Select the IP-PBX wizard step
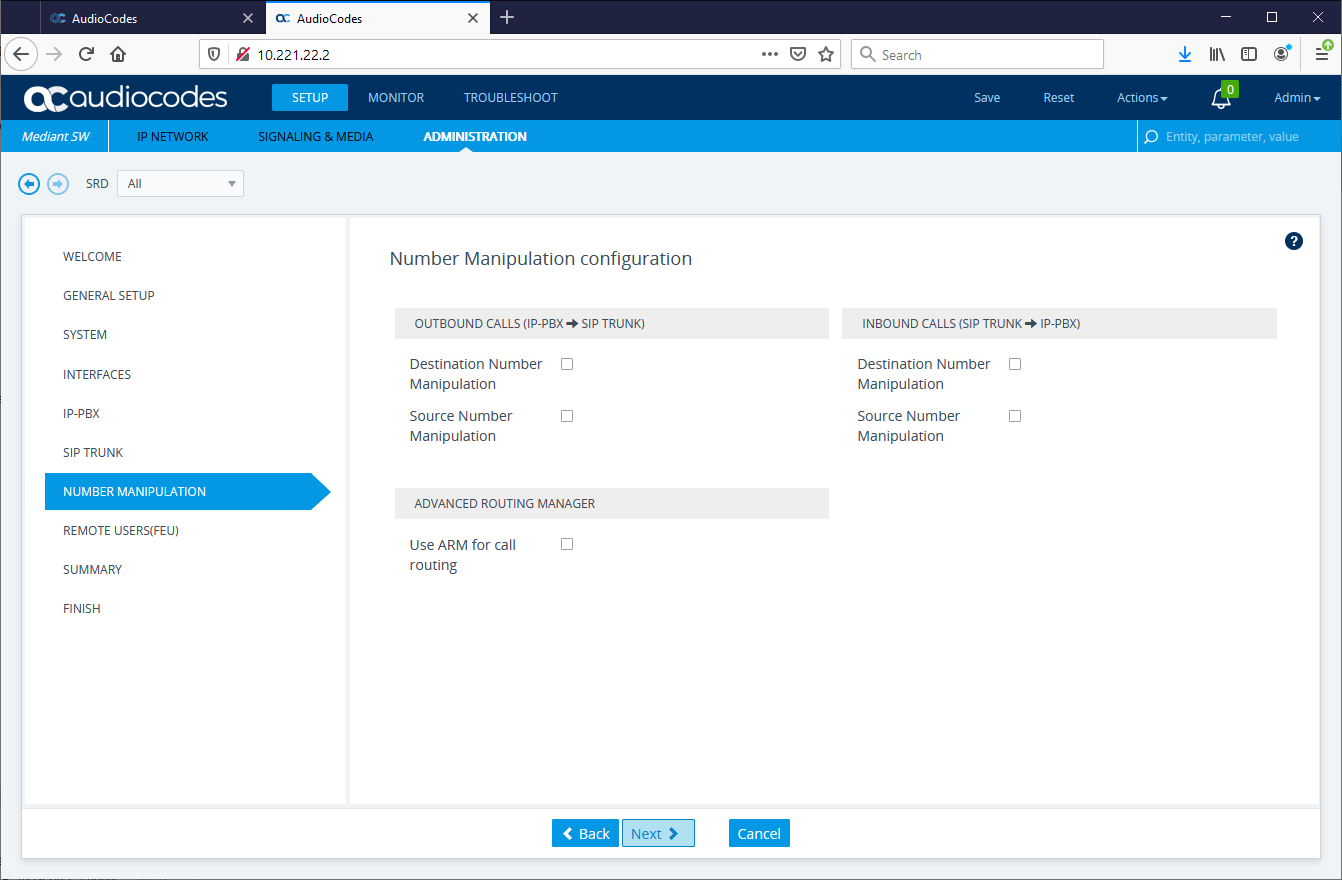 [x=81, y=413]
